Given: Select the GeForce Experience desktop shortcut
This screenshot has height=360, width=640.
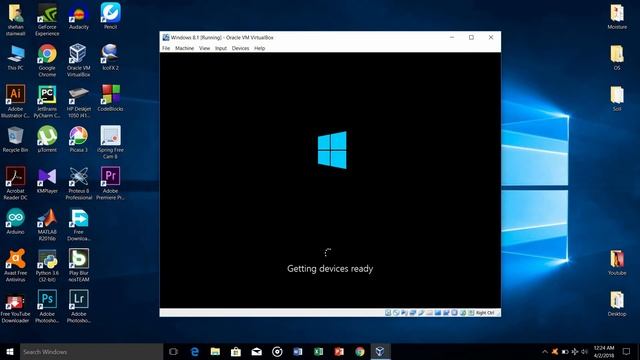Looking at the screenshot, I should 47,20.
